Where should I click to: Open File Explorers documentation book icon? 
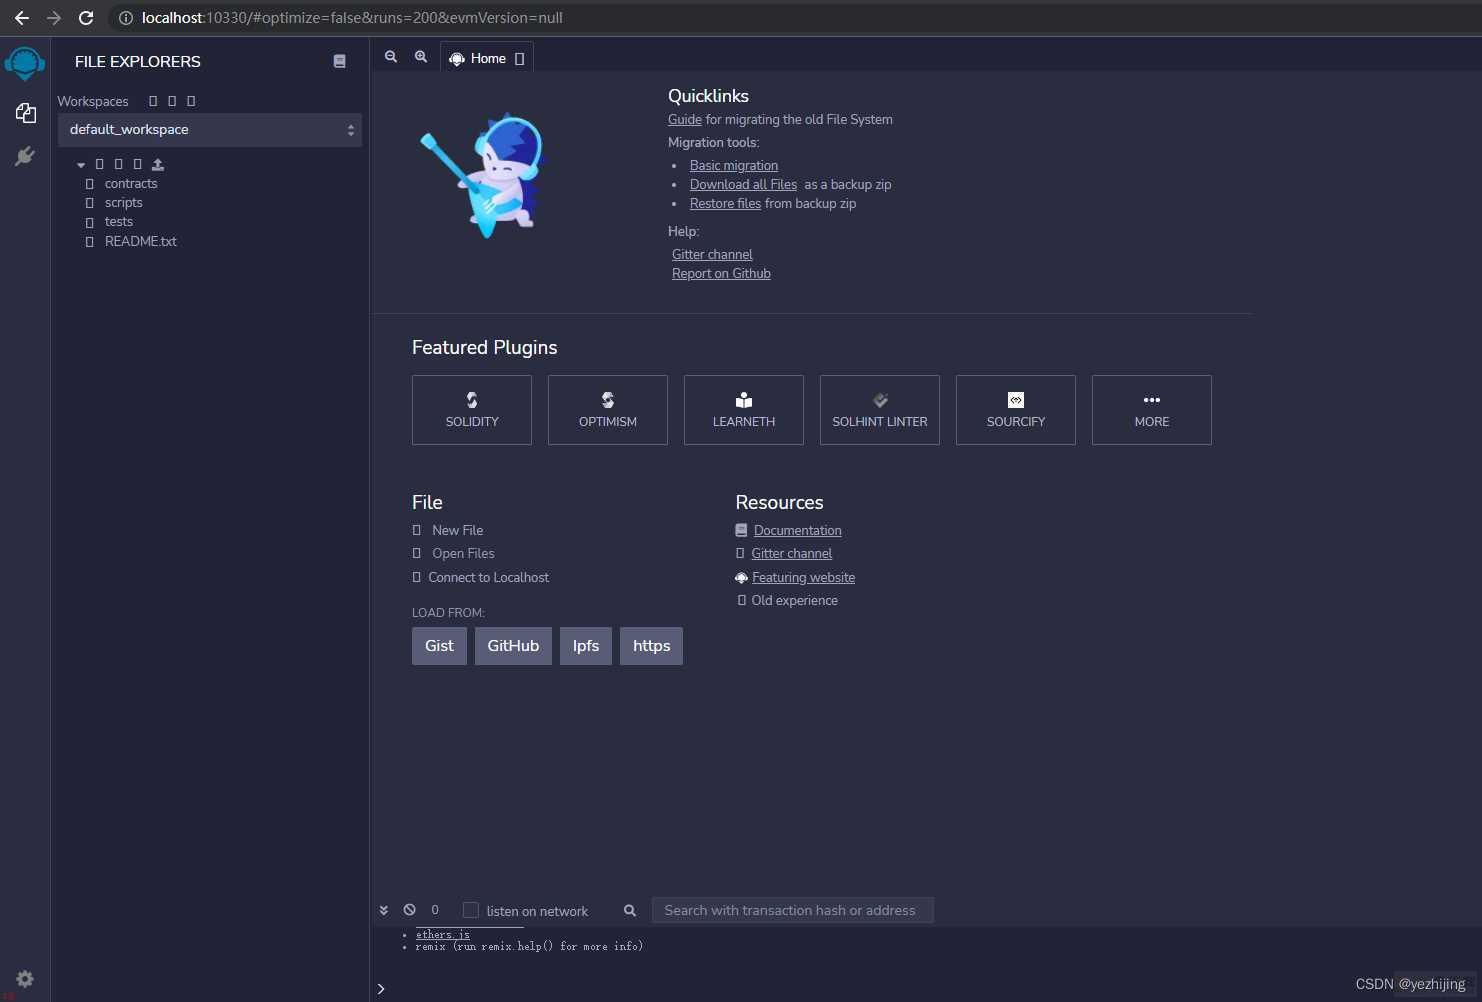coord(340,61)
